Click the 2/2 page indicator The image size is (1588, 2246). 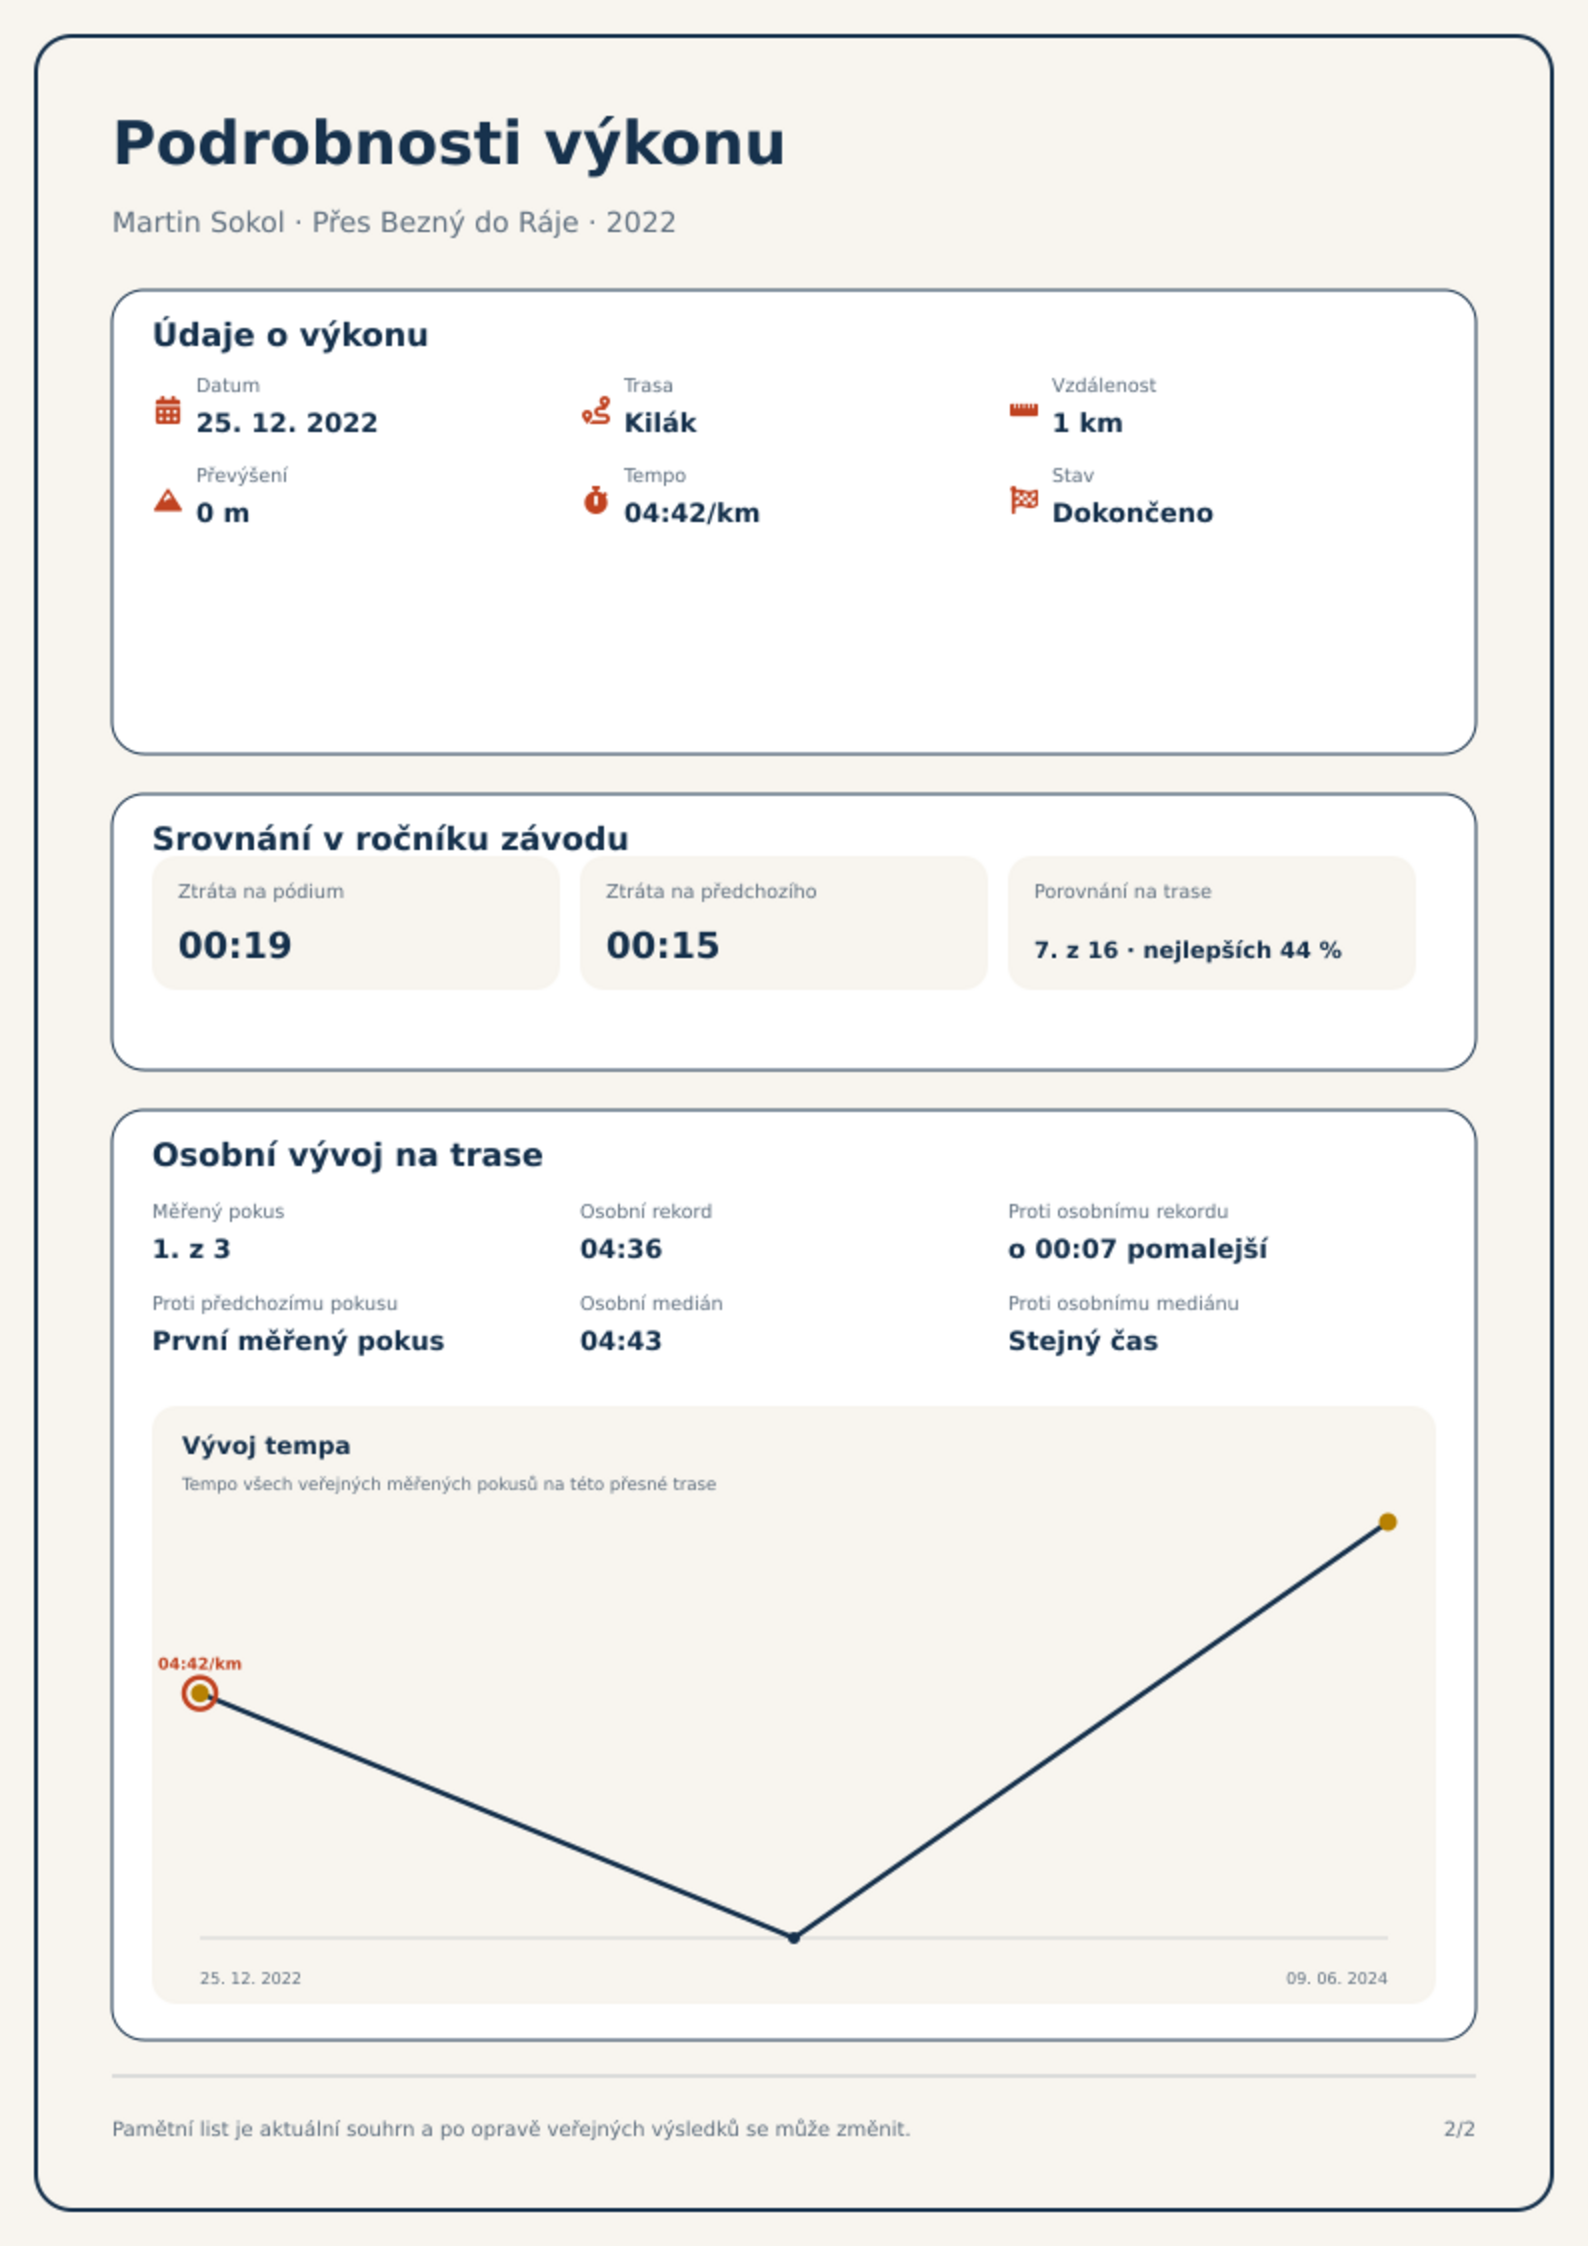pyautogui.click(x=1459, y=2128)
